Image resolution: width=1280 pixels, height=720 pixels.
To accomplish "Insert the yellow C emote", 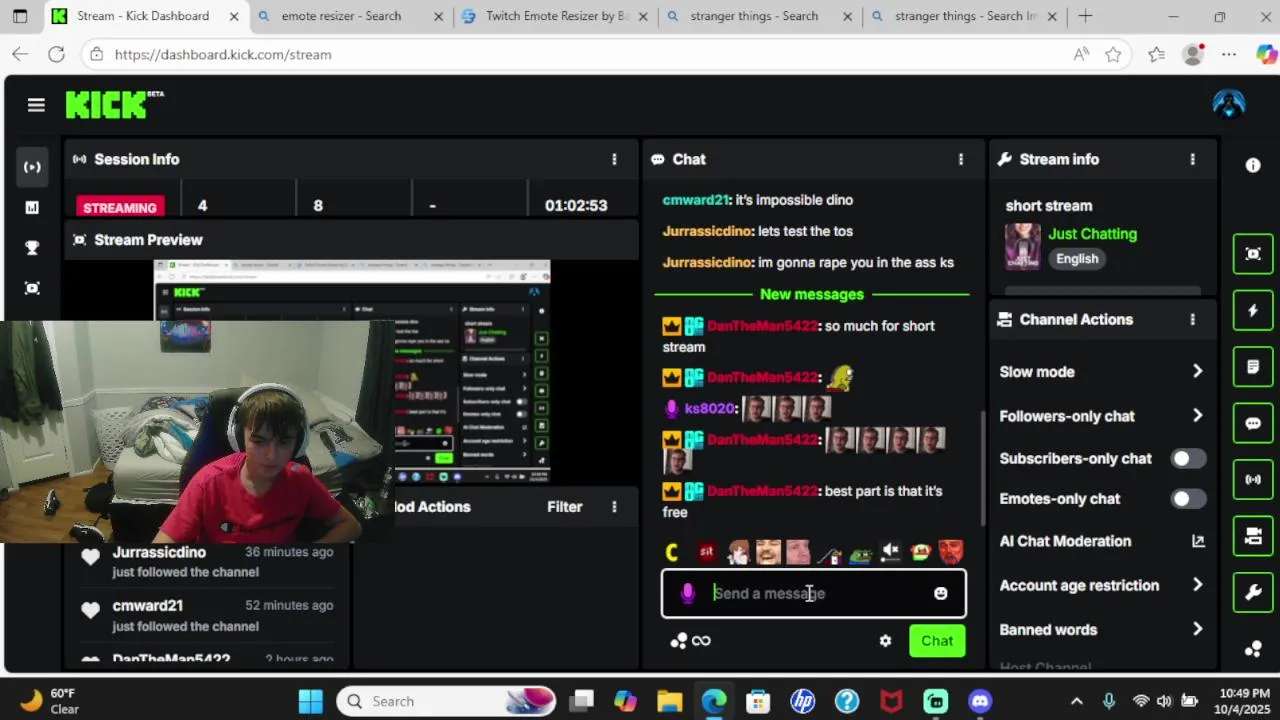I will [x=672, y=552].
